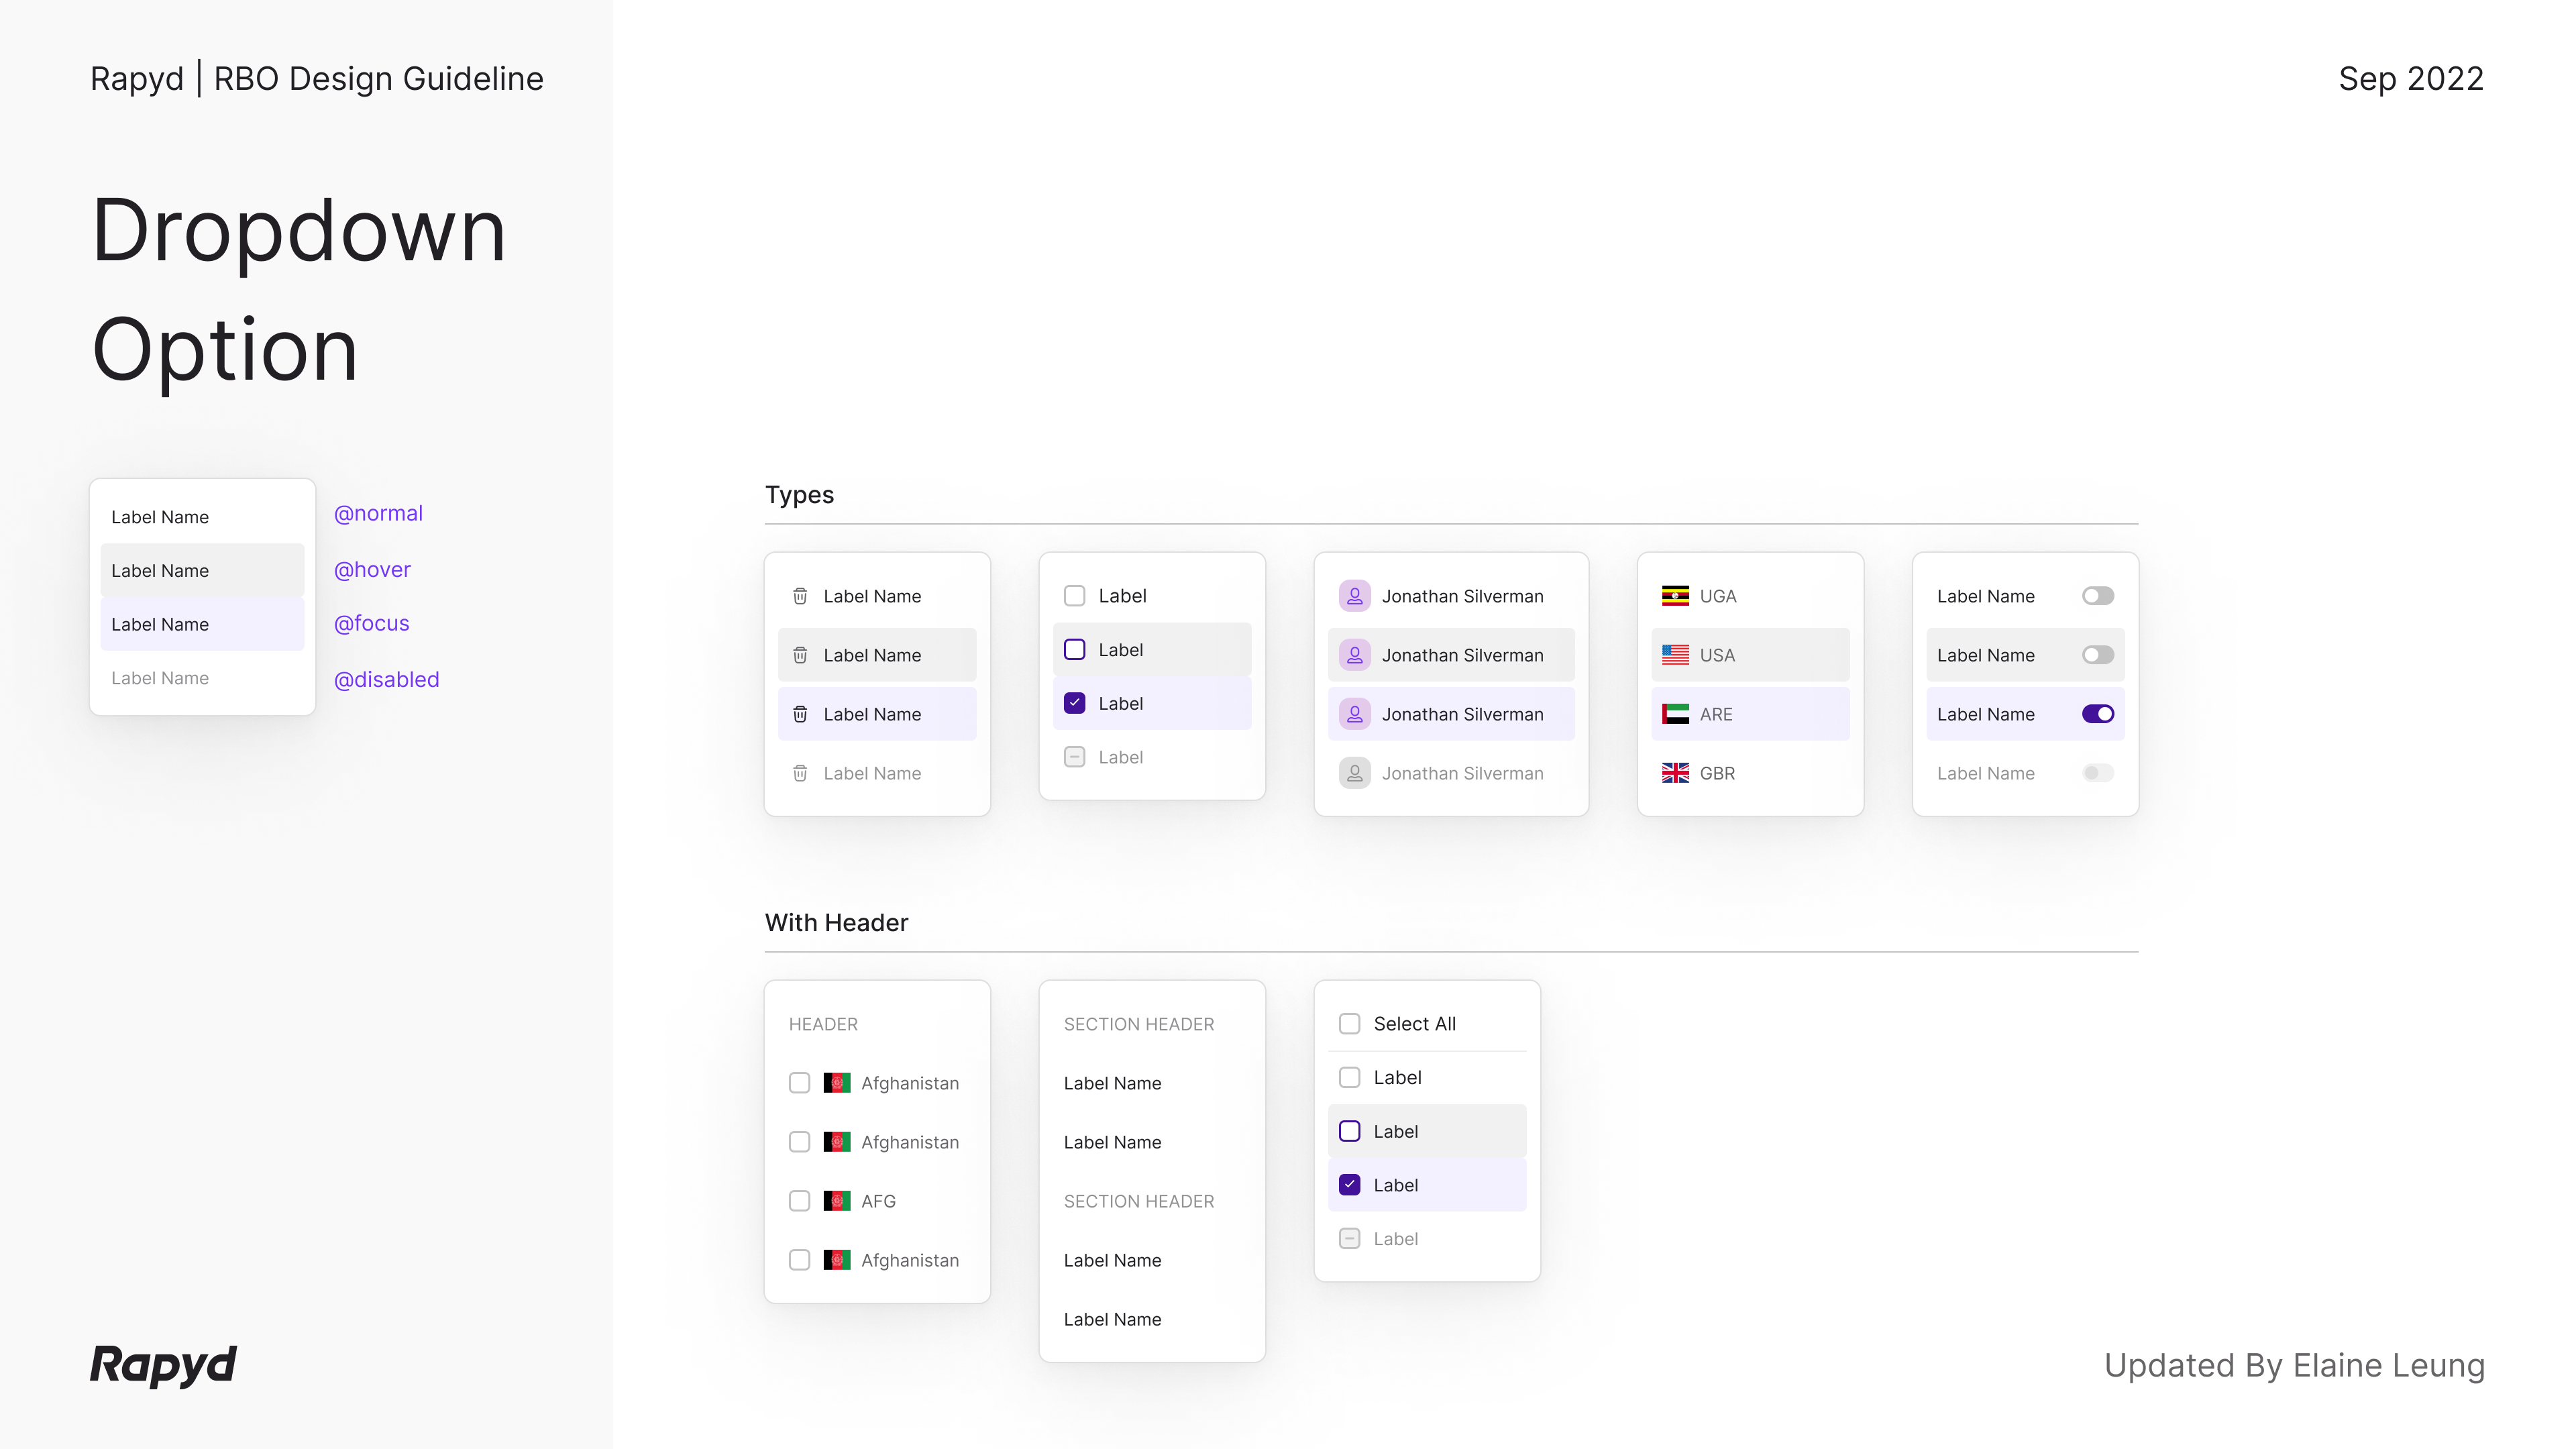Choose the GBR country option

tap(1750, 773)
